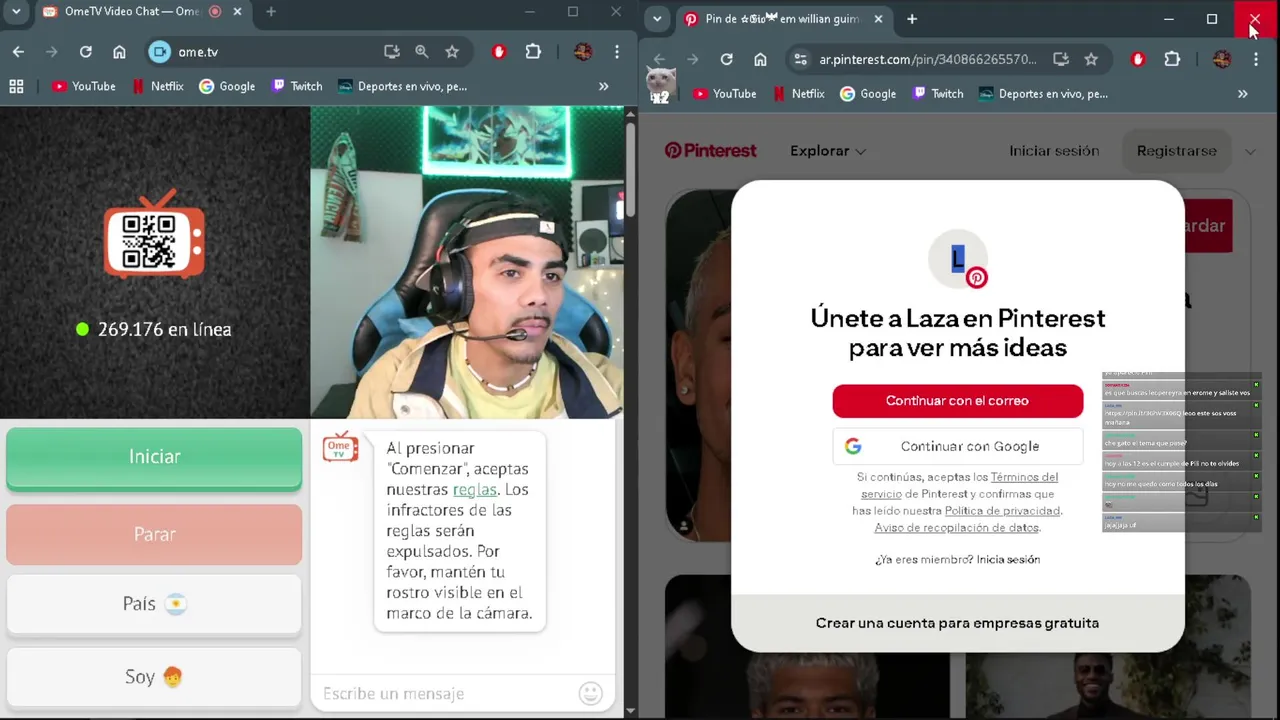Screen dimensions: 1280x720
Task: Click the Iniciar button
Action: 154,457
